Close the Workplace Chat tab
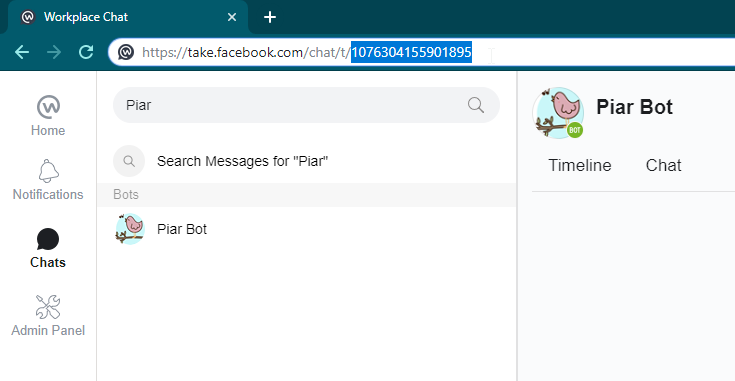Image resolution: width=735 pixels, height=381 pixels. point(232,17)
